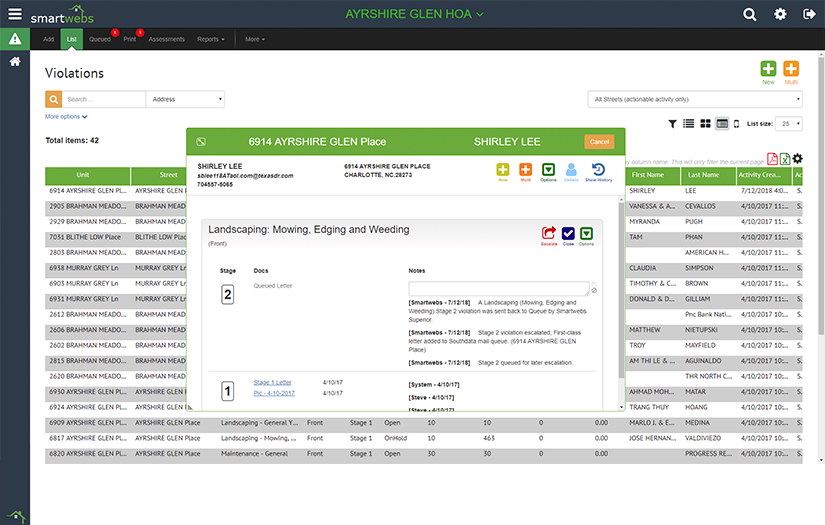The width and height of the screenshot is (825, 525).
Task: Click the search magnifier icon in header
Action: (x=749, y=14)
